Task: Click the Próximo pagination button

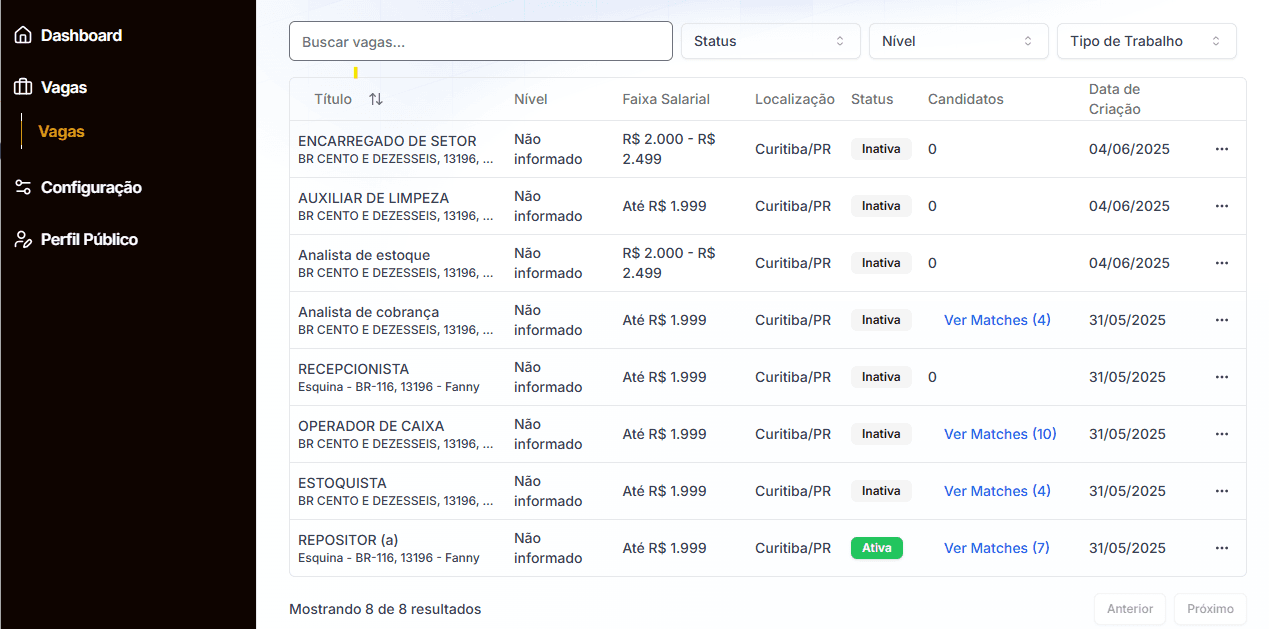Action: pos(1210,608)
